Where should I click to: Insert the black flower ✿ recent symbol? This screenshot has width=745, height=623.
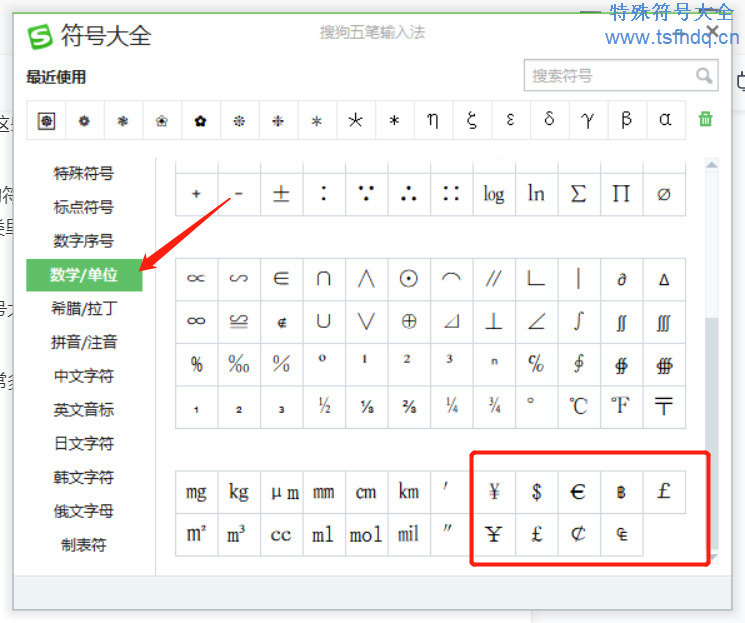coord(201,121)
